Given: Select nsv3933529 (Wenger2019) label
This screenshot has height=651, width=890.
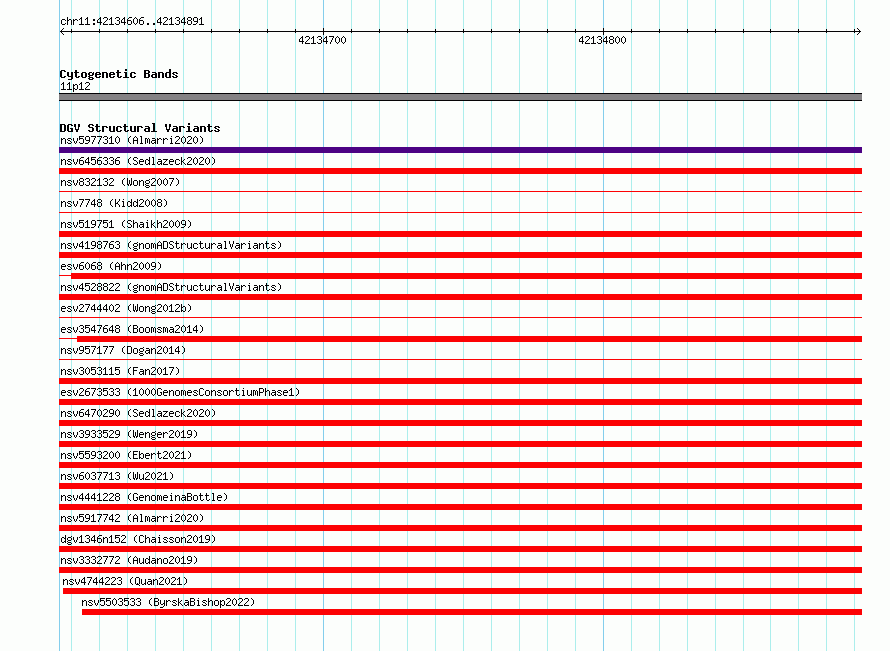Looking at the screenshot, I should click(x=129, y=434).
